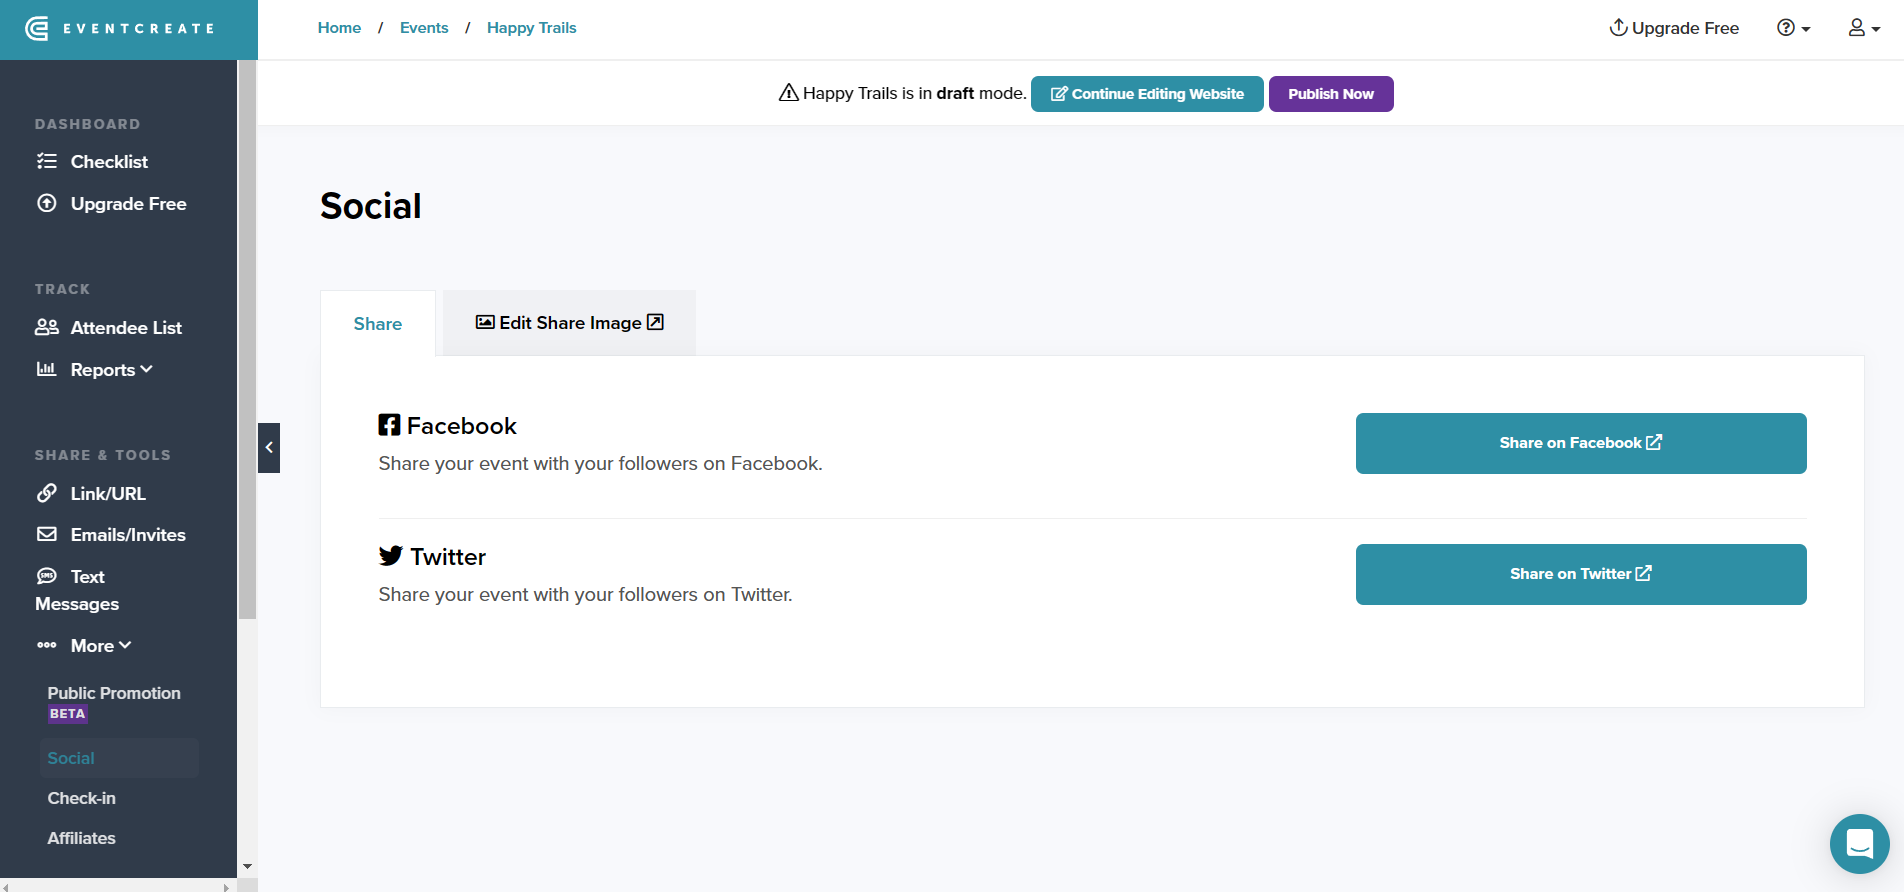
Task: Open the help question mark dropdown
Action: click(1793, 28)
